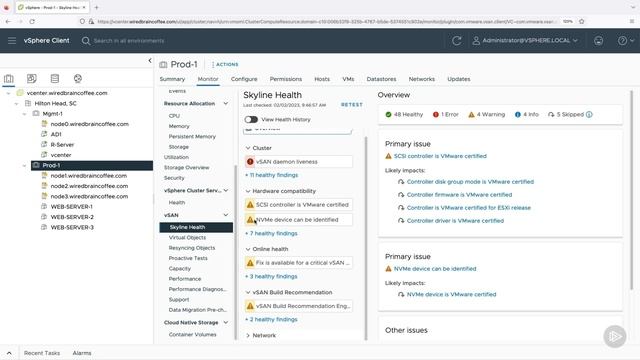Open the Actions menu for Prod-1

[x=225, y=64]
